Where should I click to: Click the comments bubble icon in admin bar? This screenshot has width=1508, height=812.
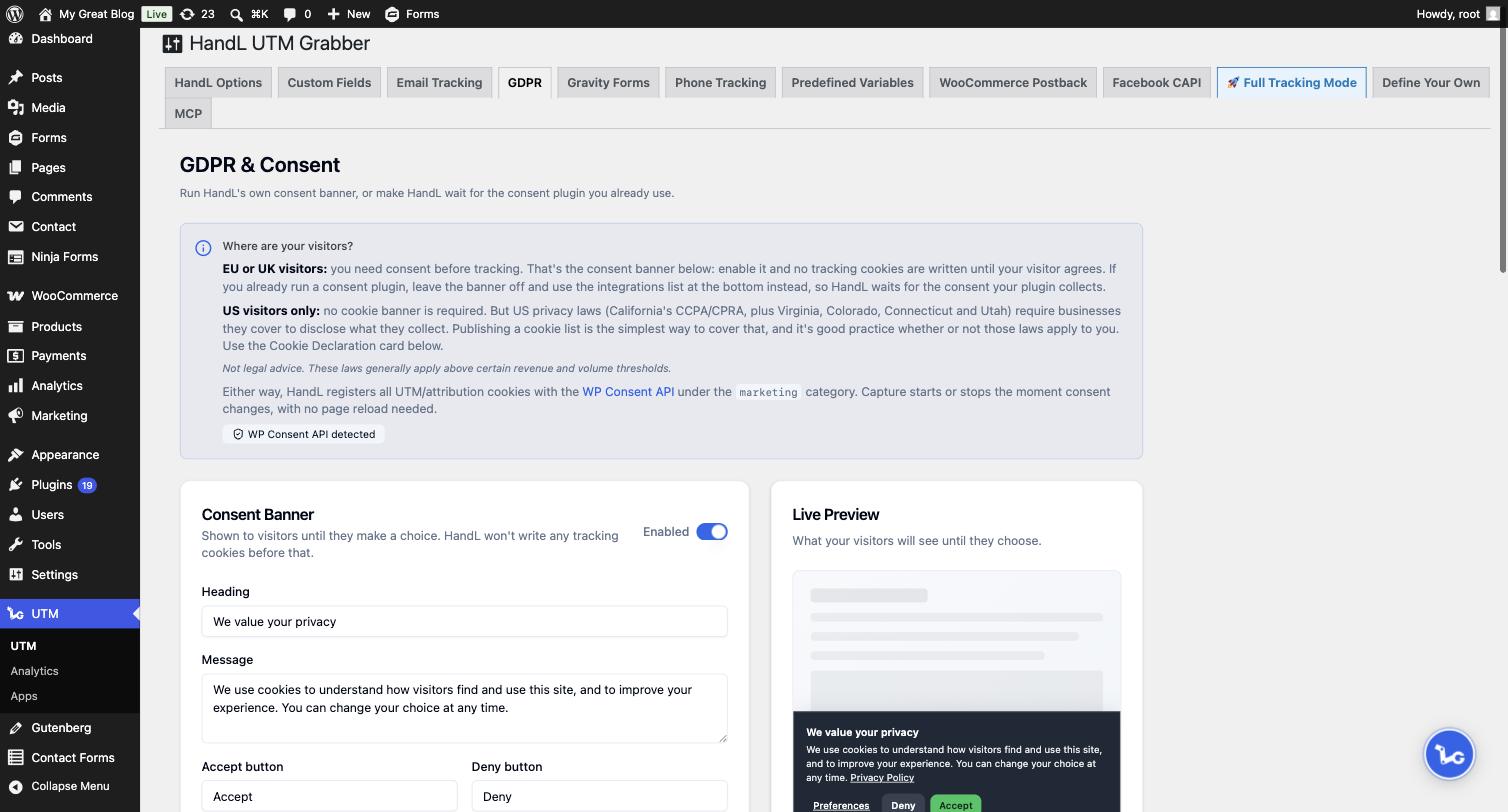click(x=289, y=14)
